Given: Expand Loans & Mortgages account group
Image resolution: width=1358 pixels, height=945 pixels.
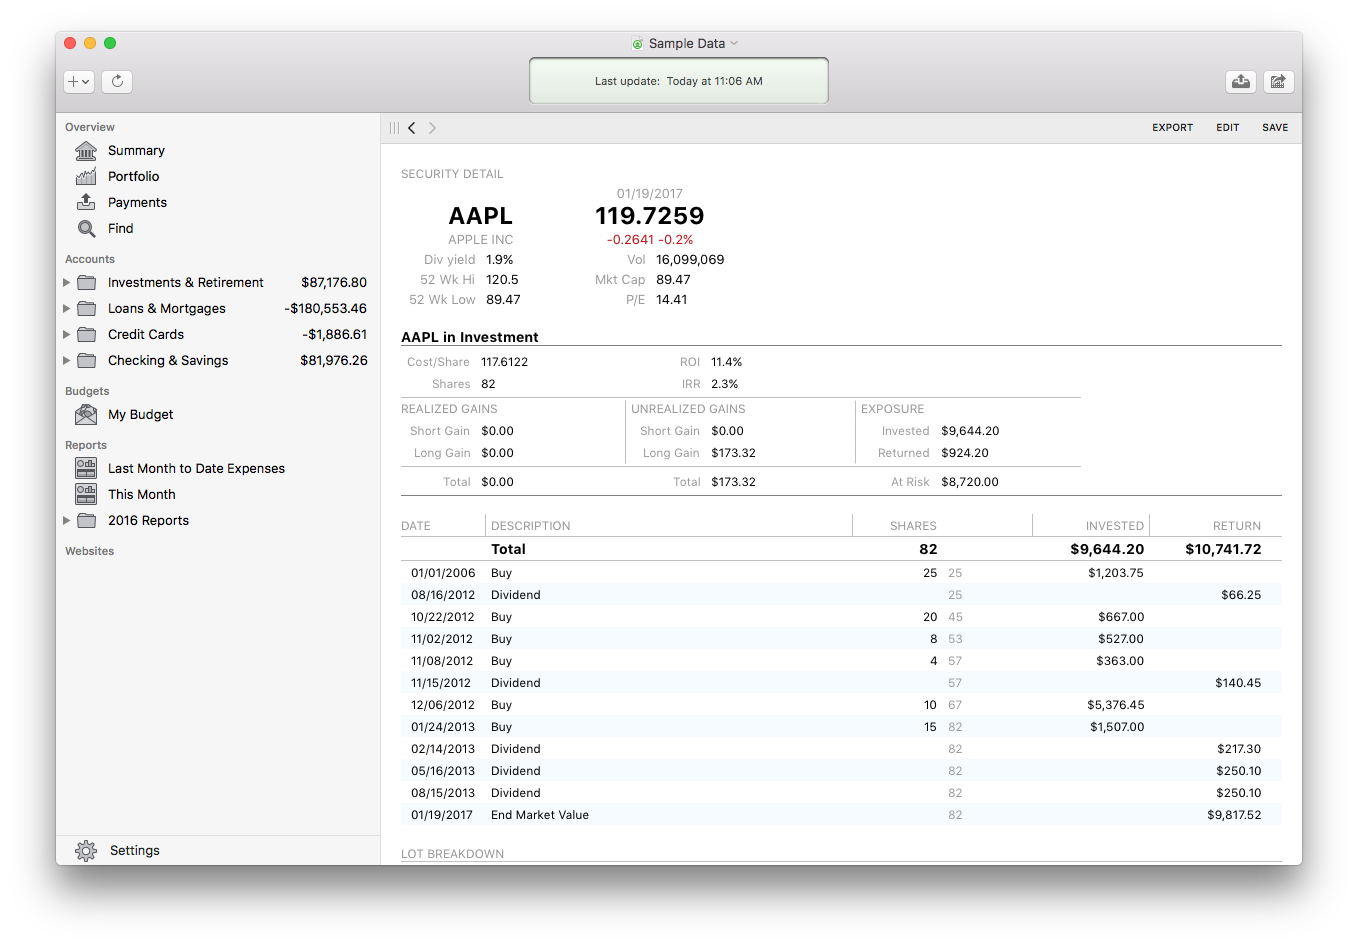Looking at the screenshot, I should tap(67, 309).
